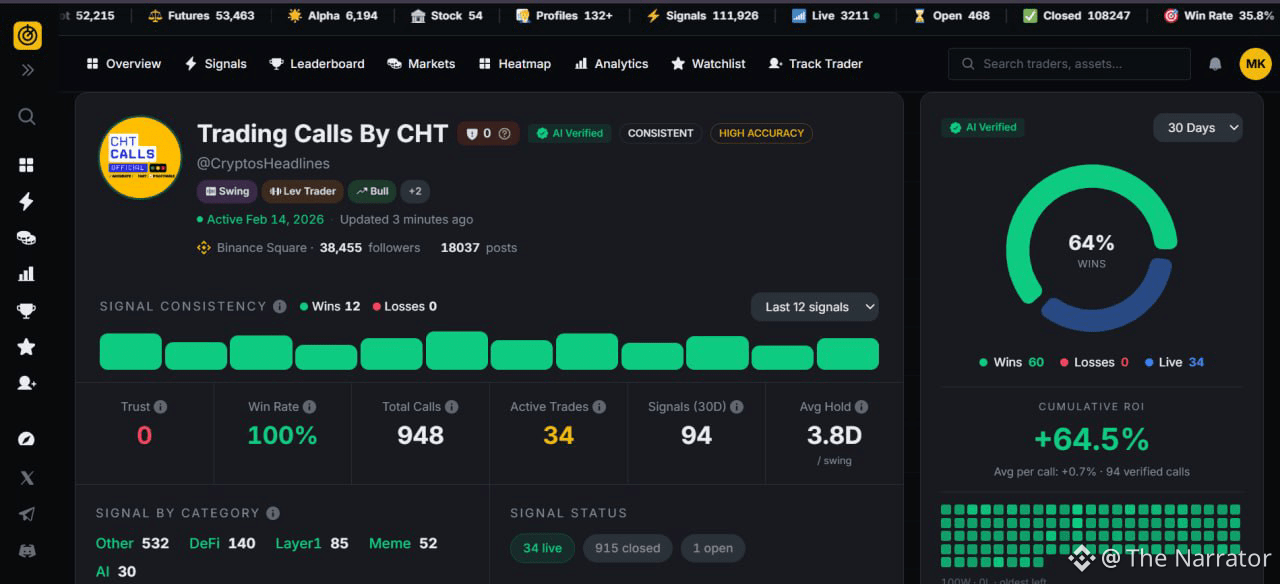This screenshot has height=584, width=1280.
Task: Open the Markets tab
Action: [421, 64]
